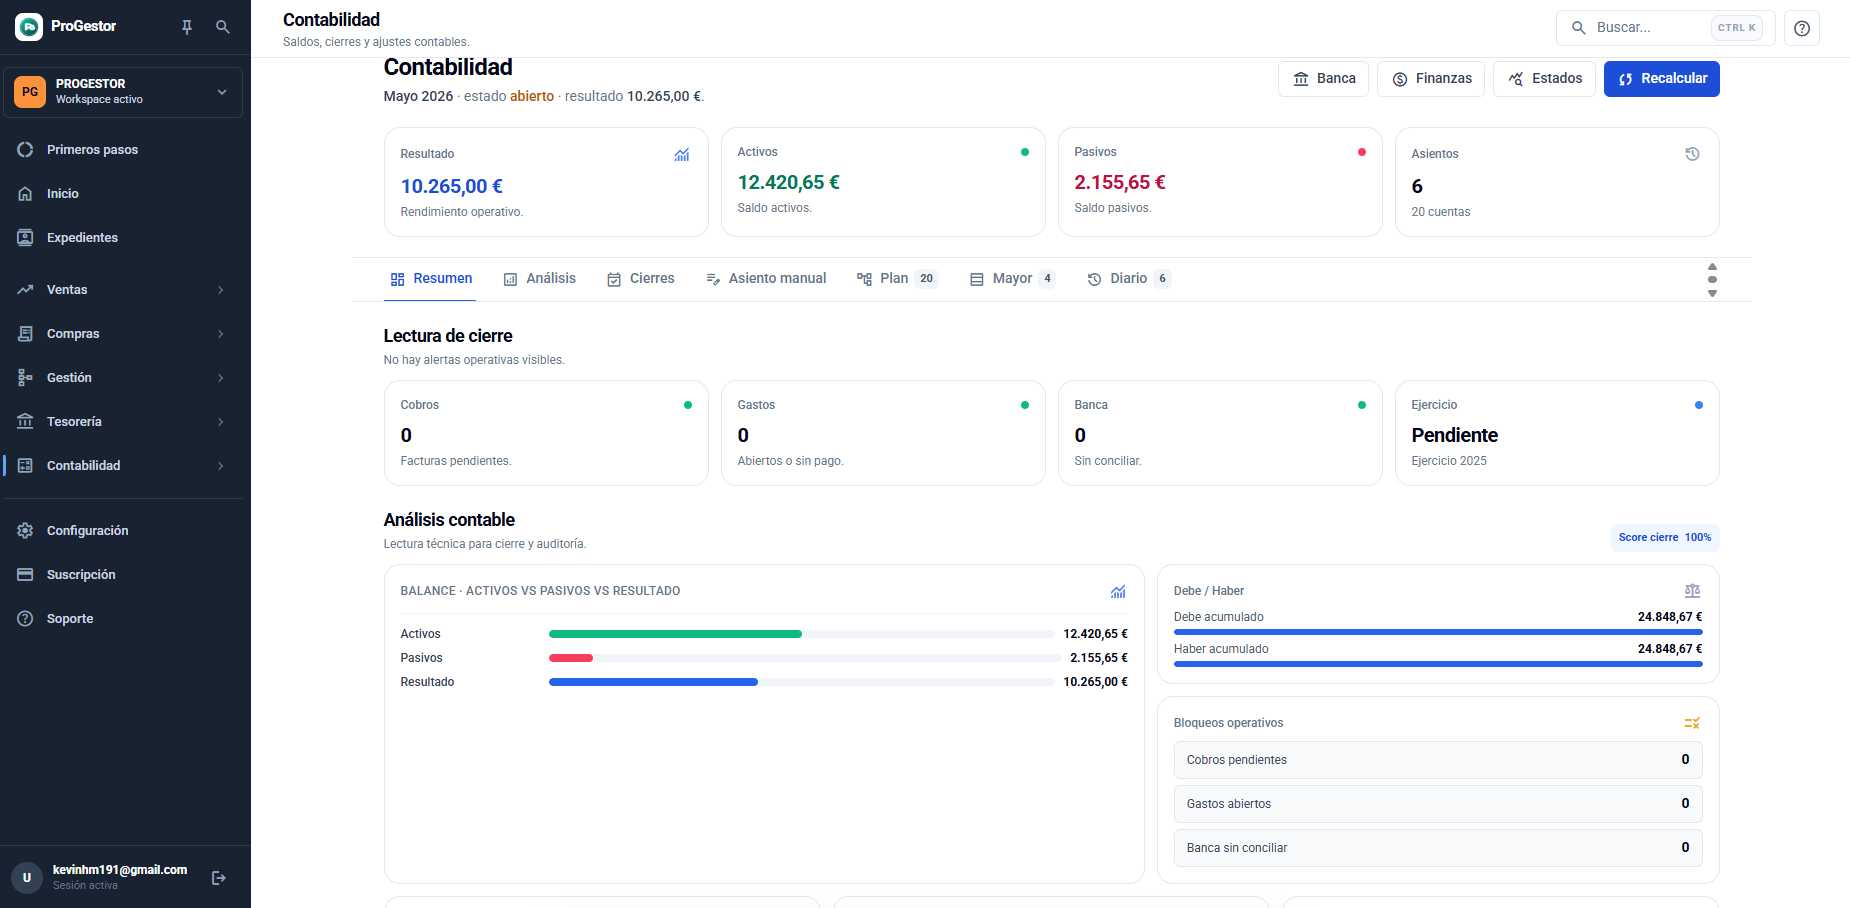The height and width of the screenshot is (908, 1850).
Task: Focus the Buscar search field
Action: pos(1665,28)
